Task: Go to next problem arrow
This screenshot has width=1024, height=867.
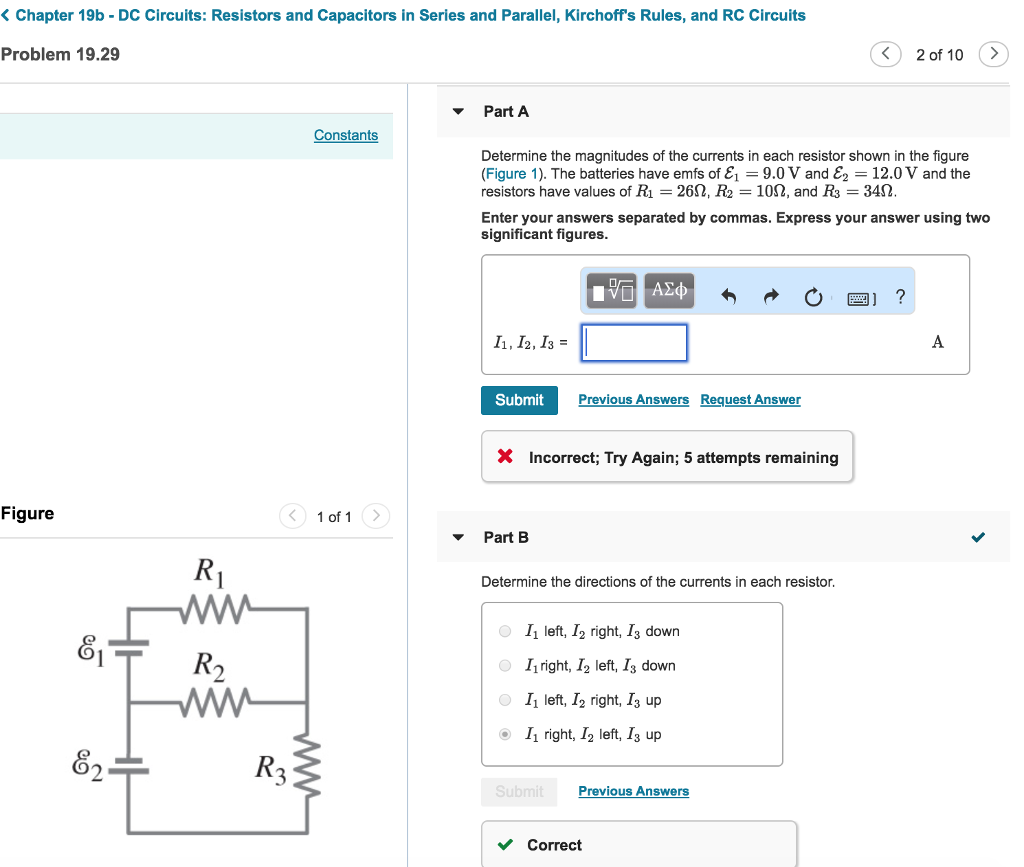Action: coord(992,54)
